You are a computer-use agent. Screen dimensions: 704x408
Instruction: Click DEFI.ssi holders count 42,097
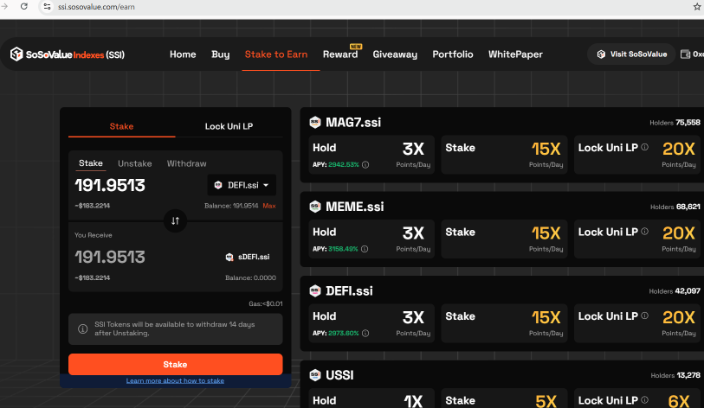tap(687, 291)
